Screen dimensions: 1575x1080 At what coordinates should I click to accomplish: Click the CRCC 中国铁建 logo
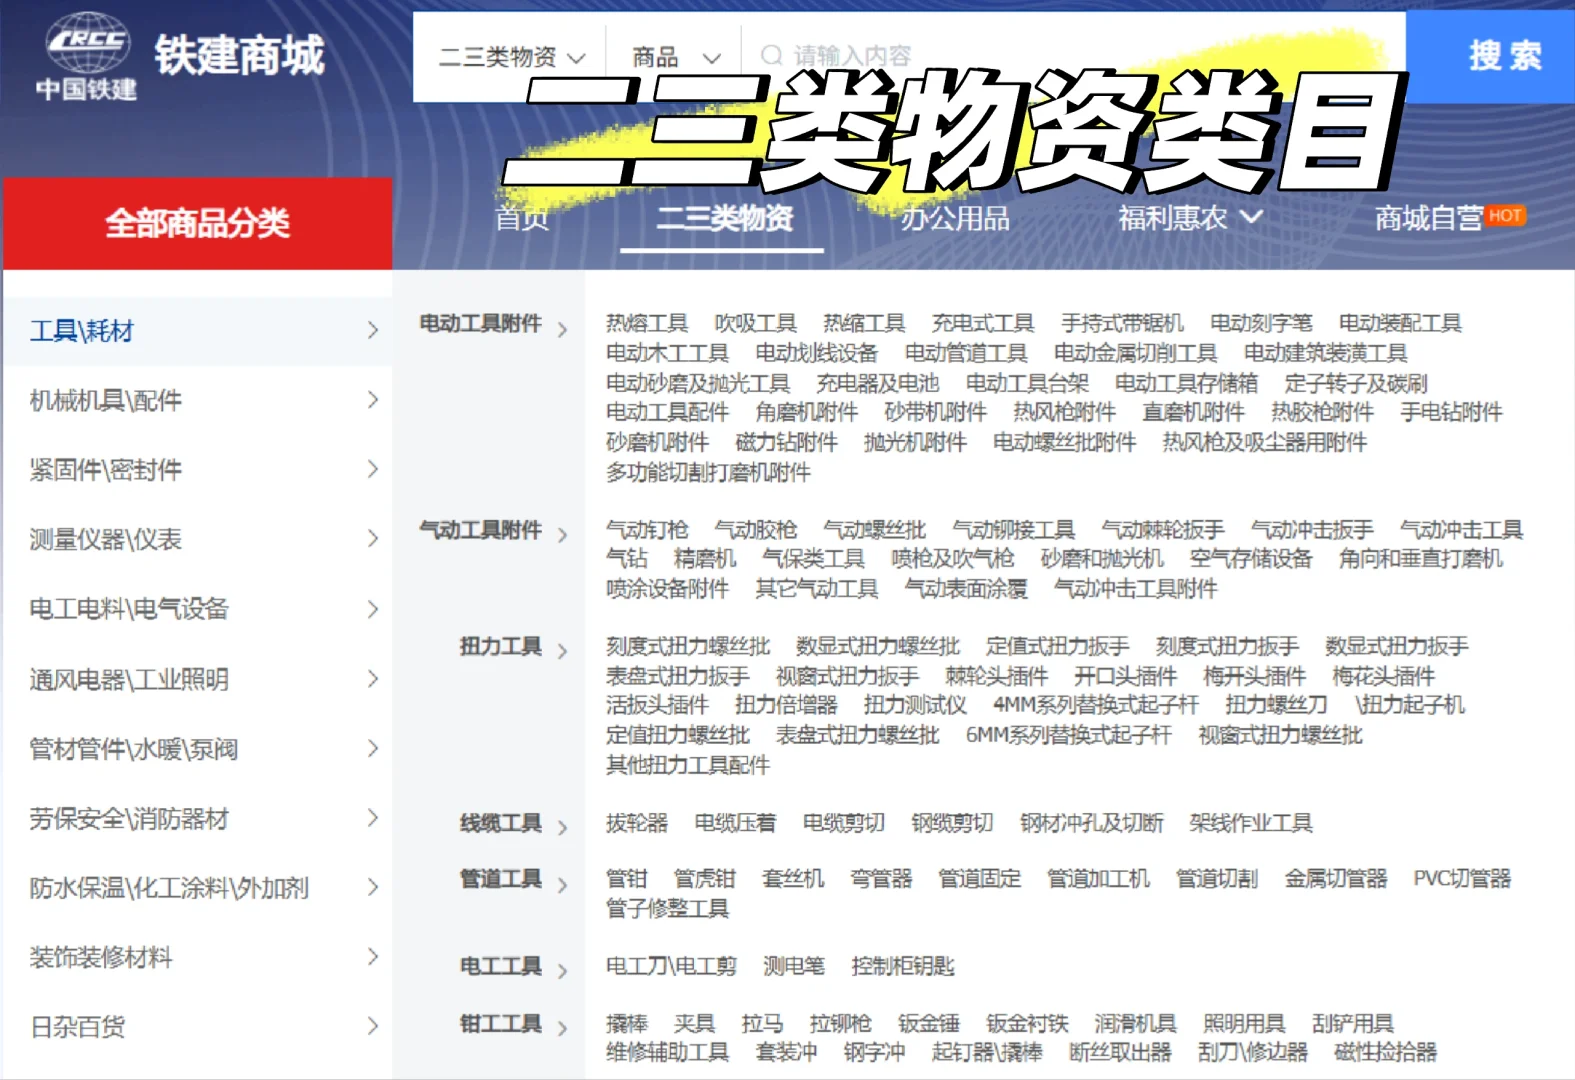coord(87,56)
